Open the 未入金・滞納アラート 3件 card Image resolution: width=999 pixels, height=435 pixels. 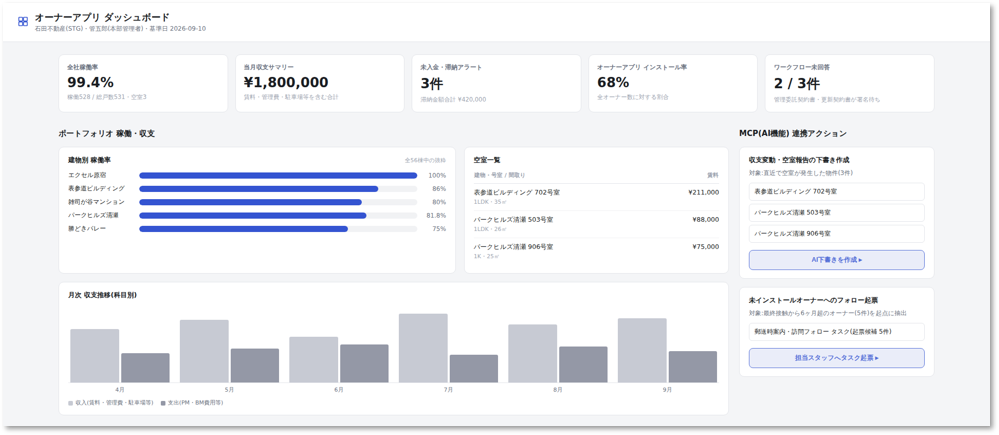tap(496, 83)
